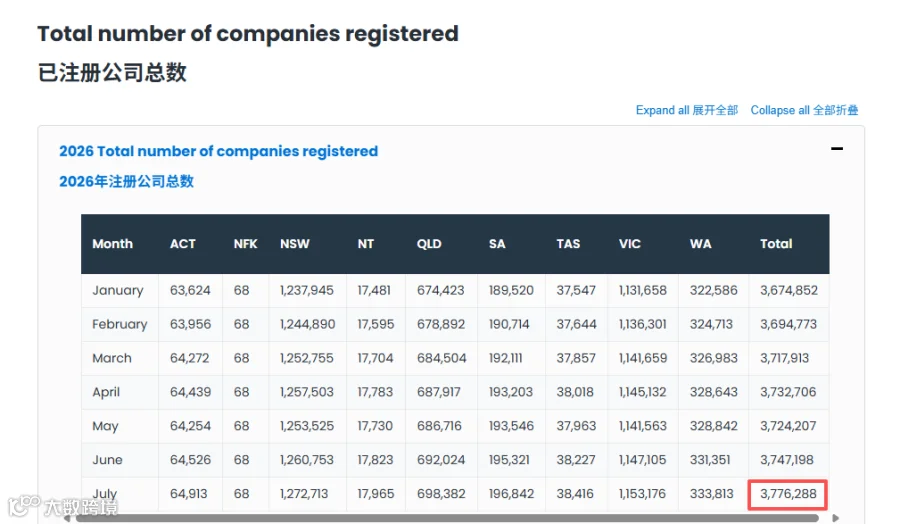
Task: Click the WA column header
Action: click(x=700, y=244)
